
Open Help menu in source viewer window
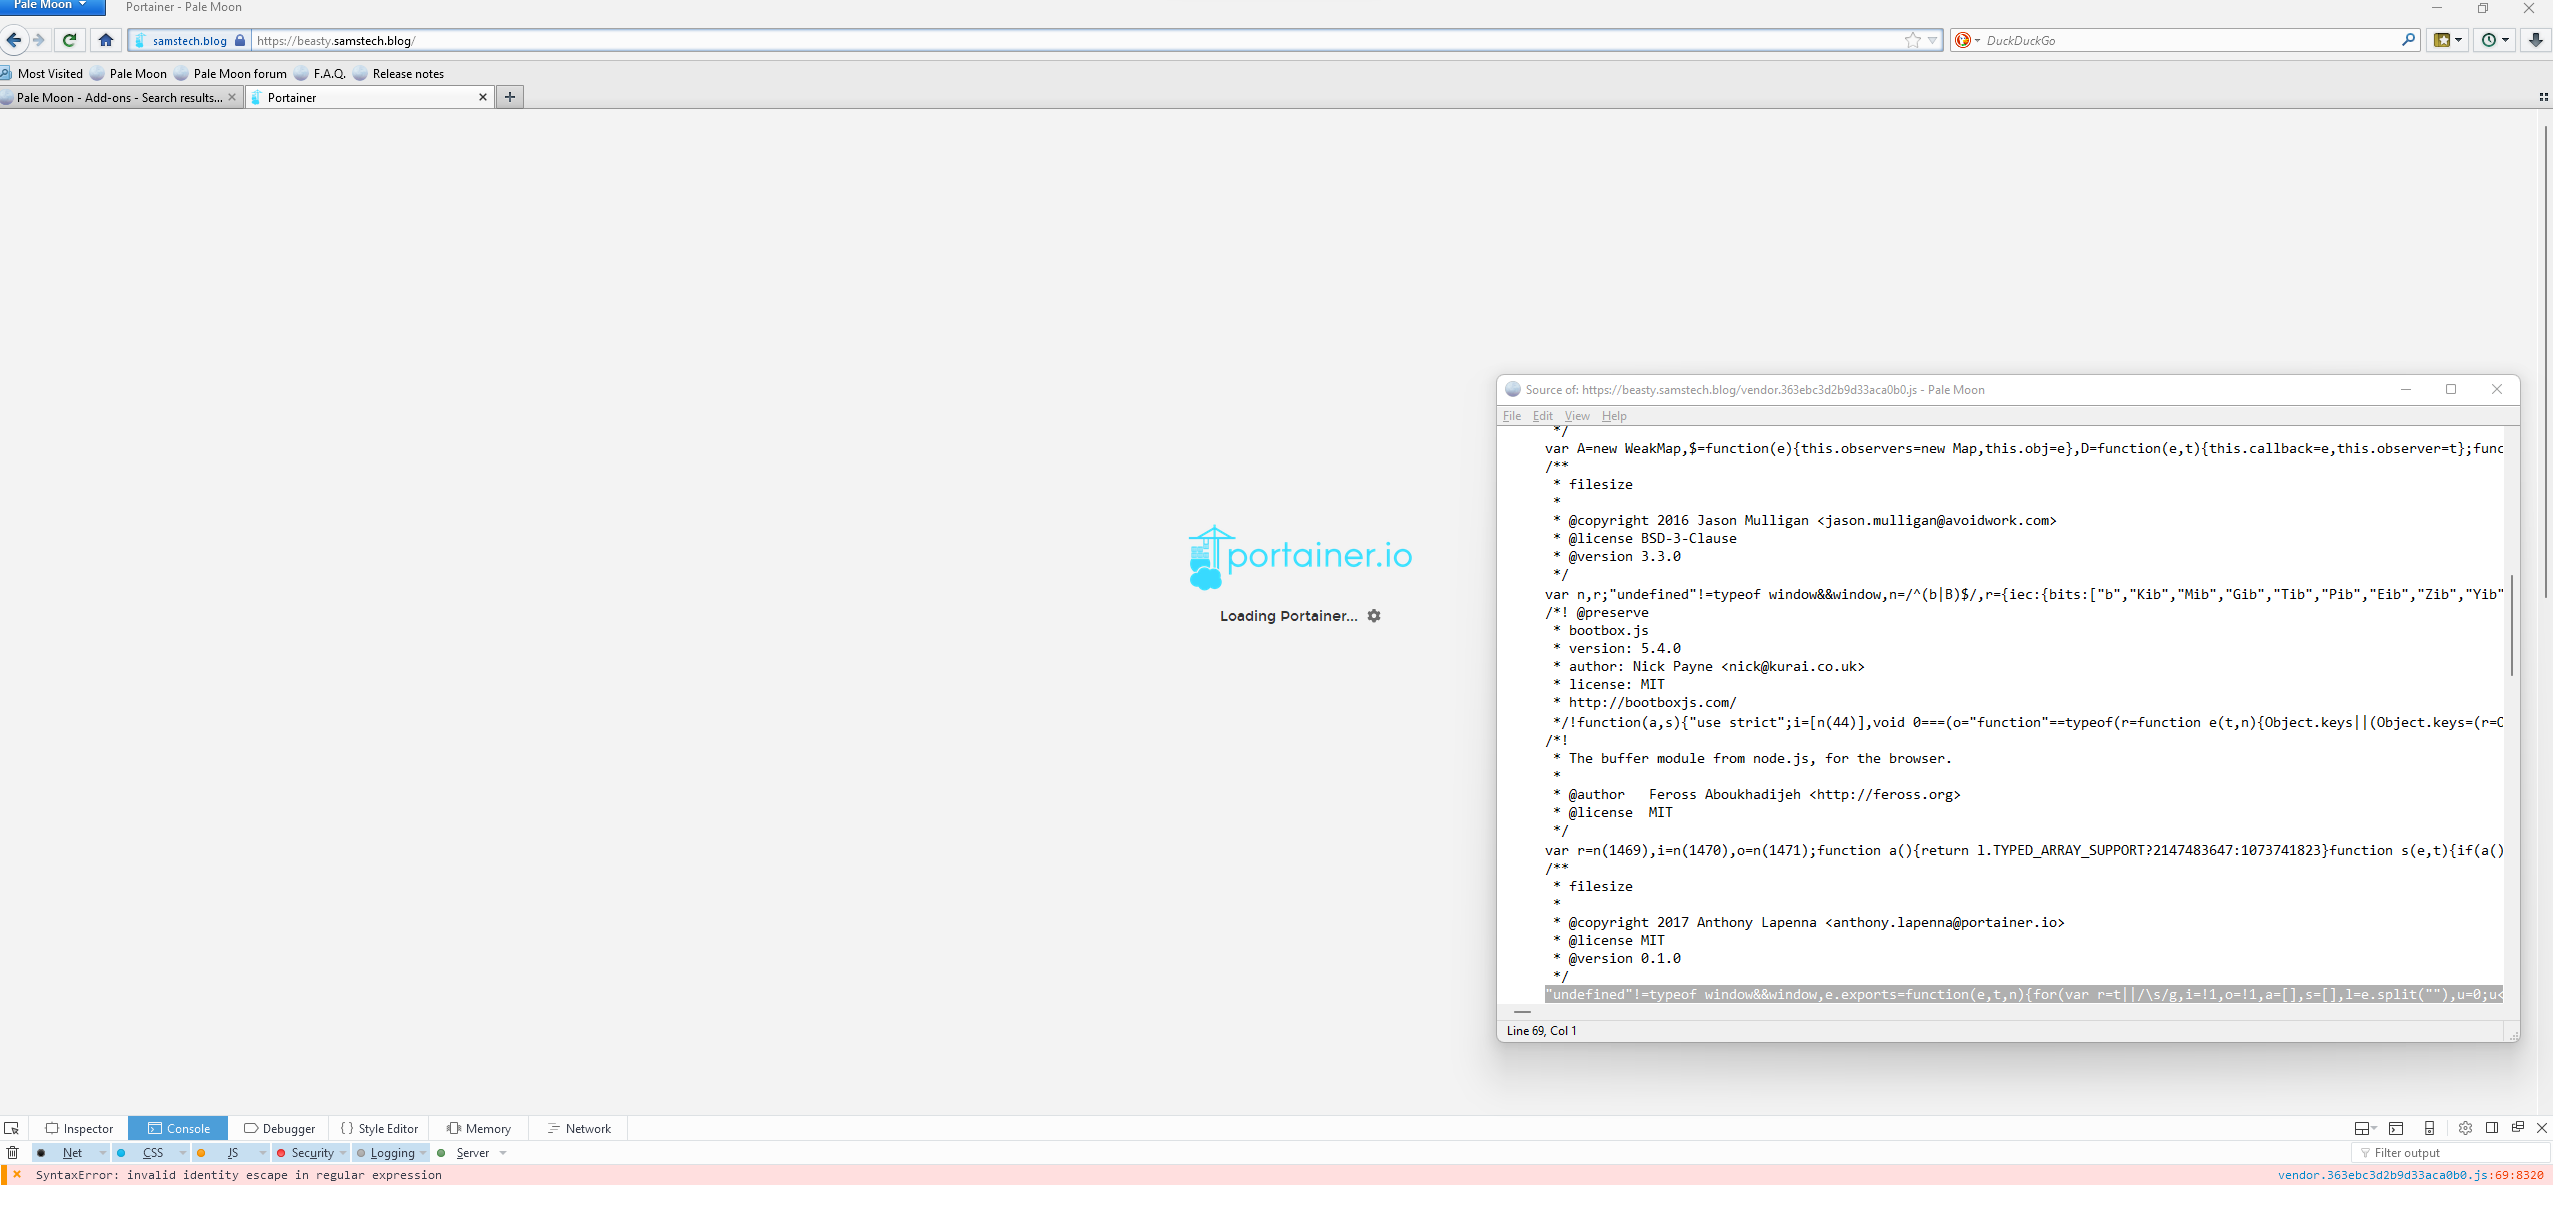[x=1614, y=416]
